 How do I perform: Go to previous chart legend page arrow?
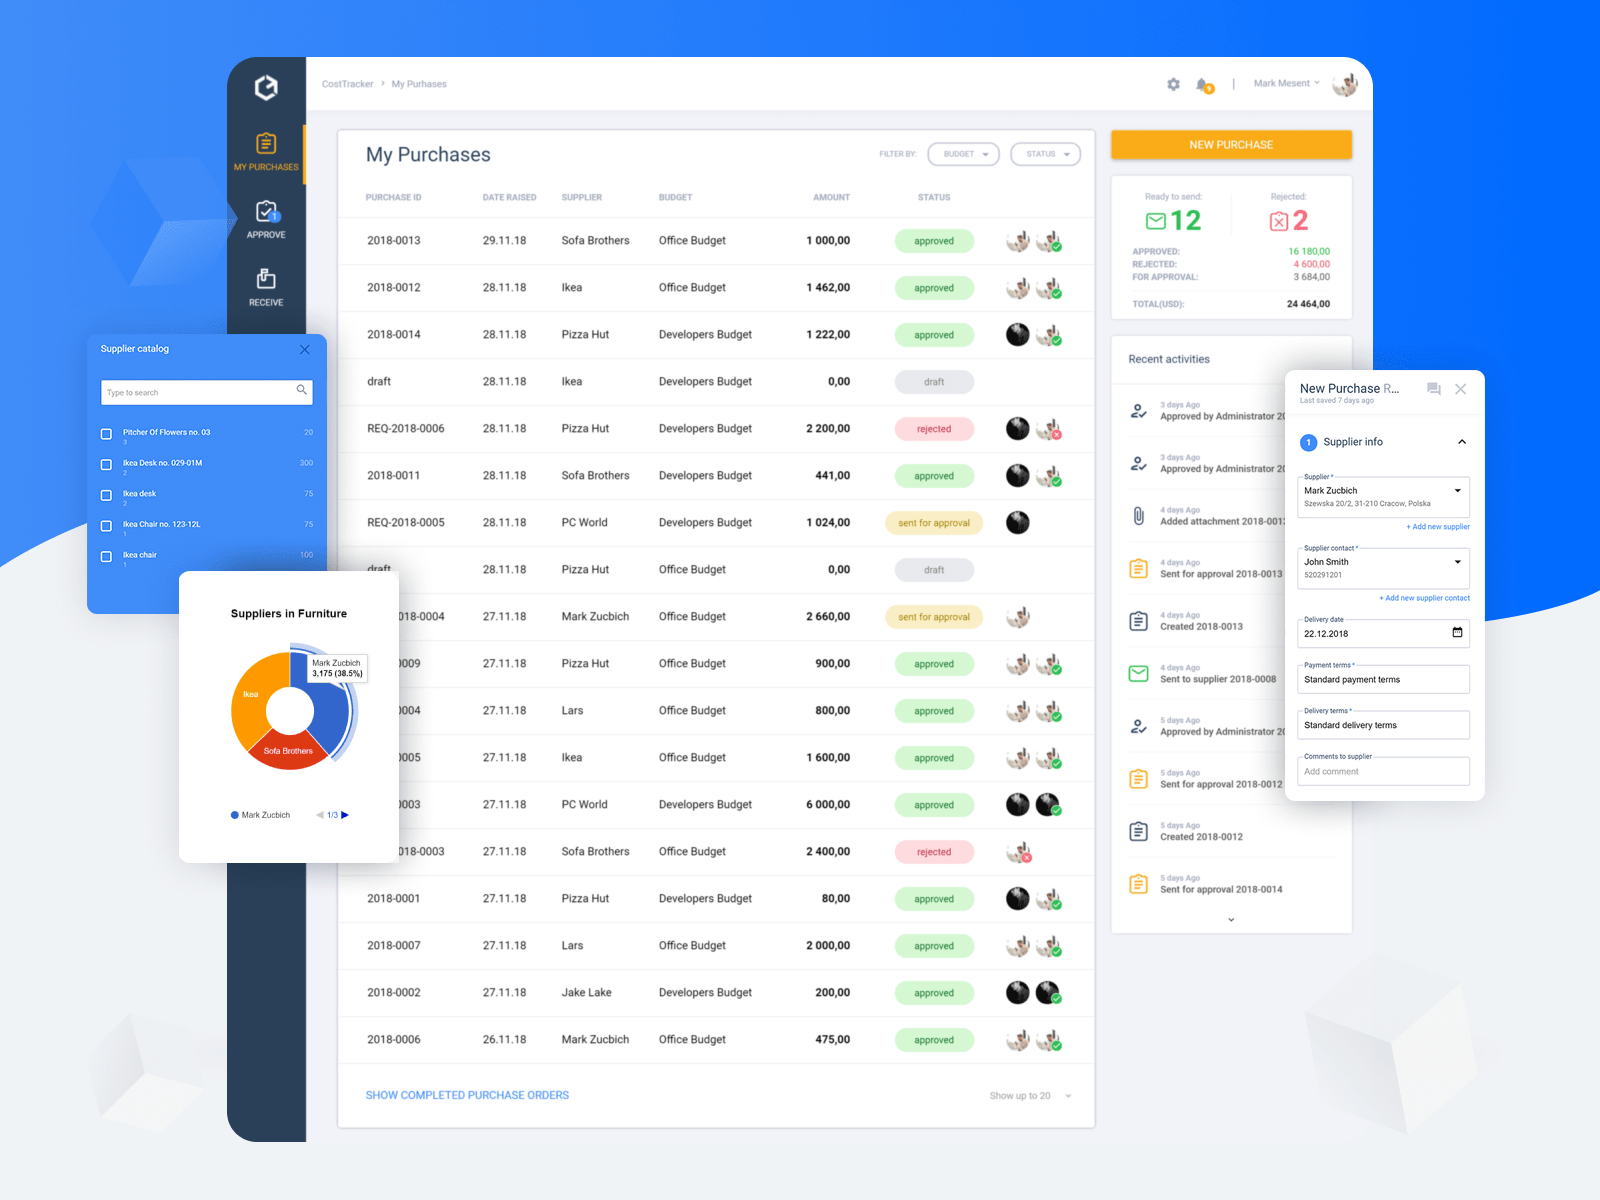pos(320,815)
